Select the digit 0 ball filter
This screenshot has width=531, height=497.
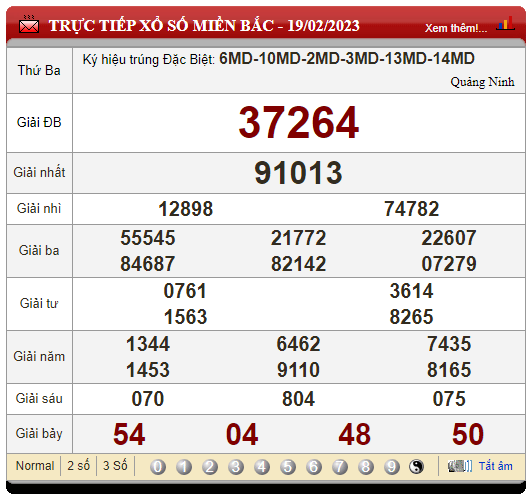[158, 467]
